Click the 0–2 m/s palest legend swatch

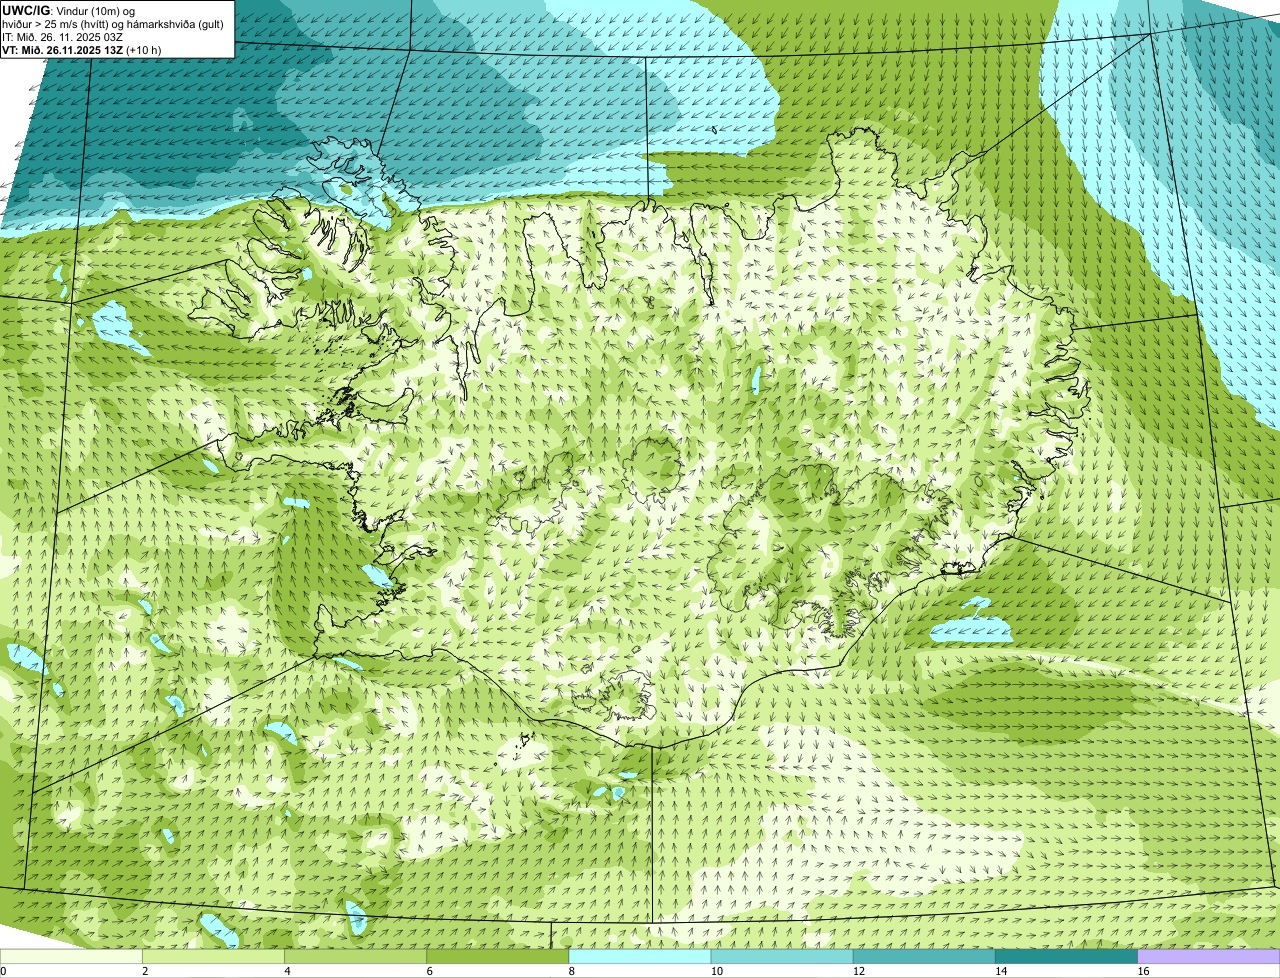pos(71,957)
